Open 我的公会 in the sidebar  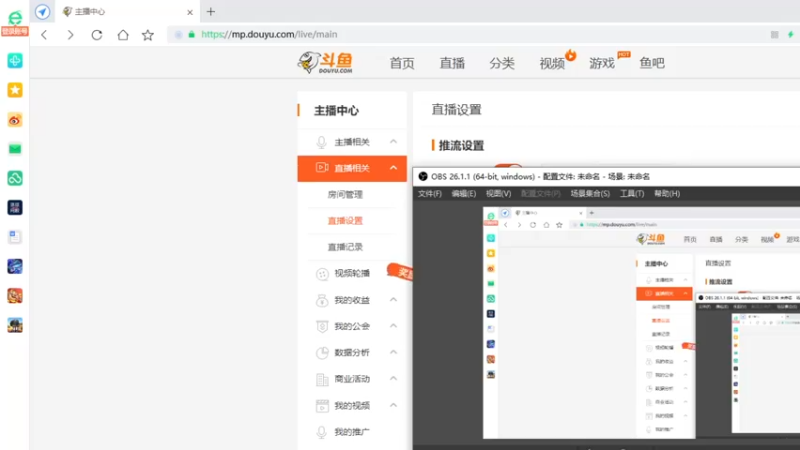coord(352,326)
